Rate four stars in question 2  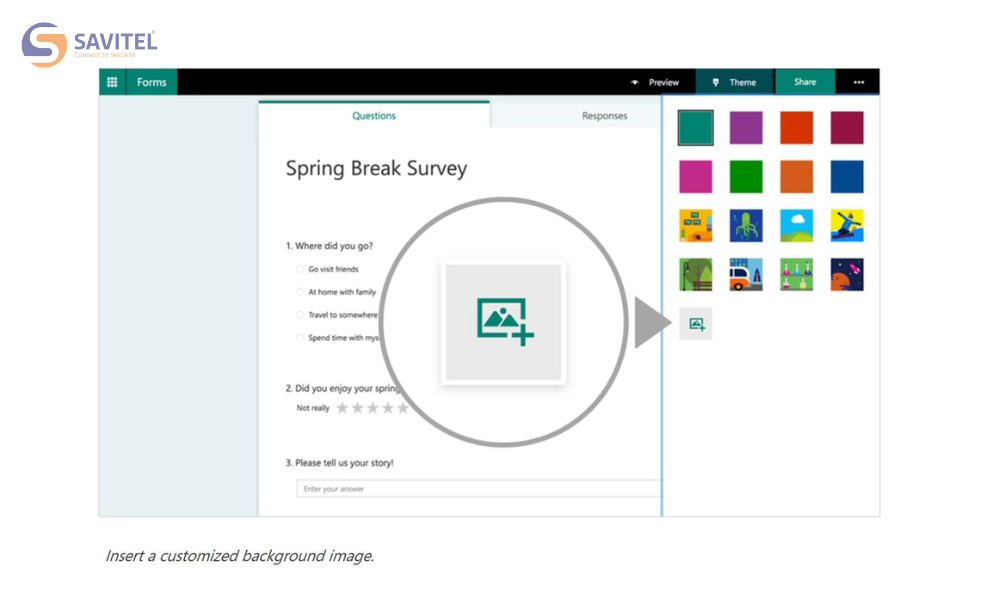pyautogui.click(x=388, y=408)
